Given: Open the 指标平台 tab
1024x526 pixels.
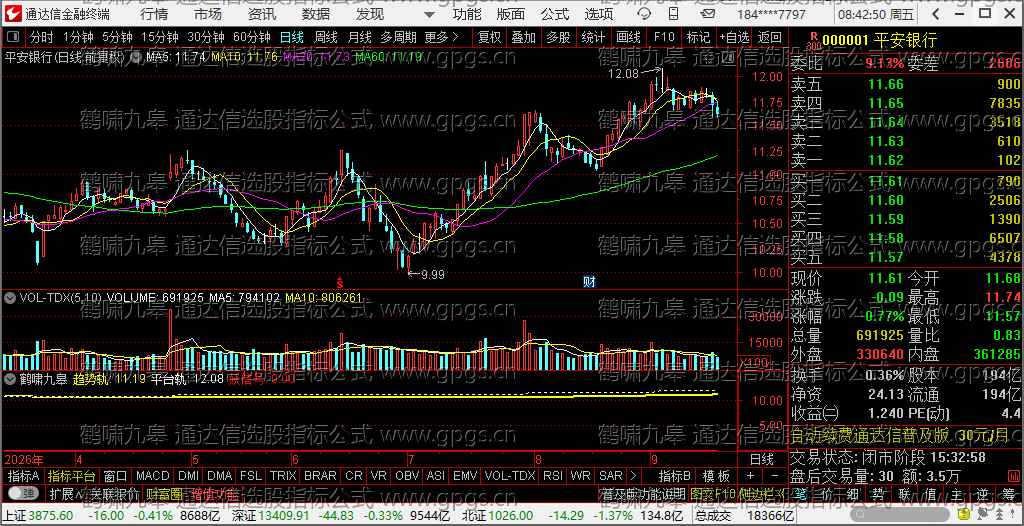Looking at the screenshot, I should [72, 475].
